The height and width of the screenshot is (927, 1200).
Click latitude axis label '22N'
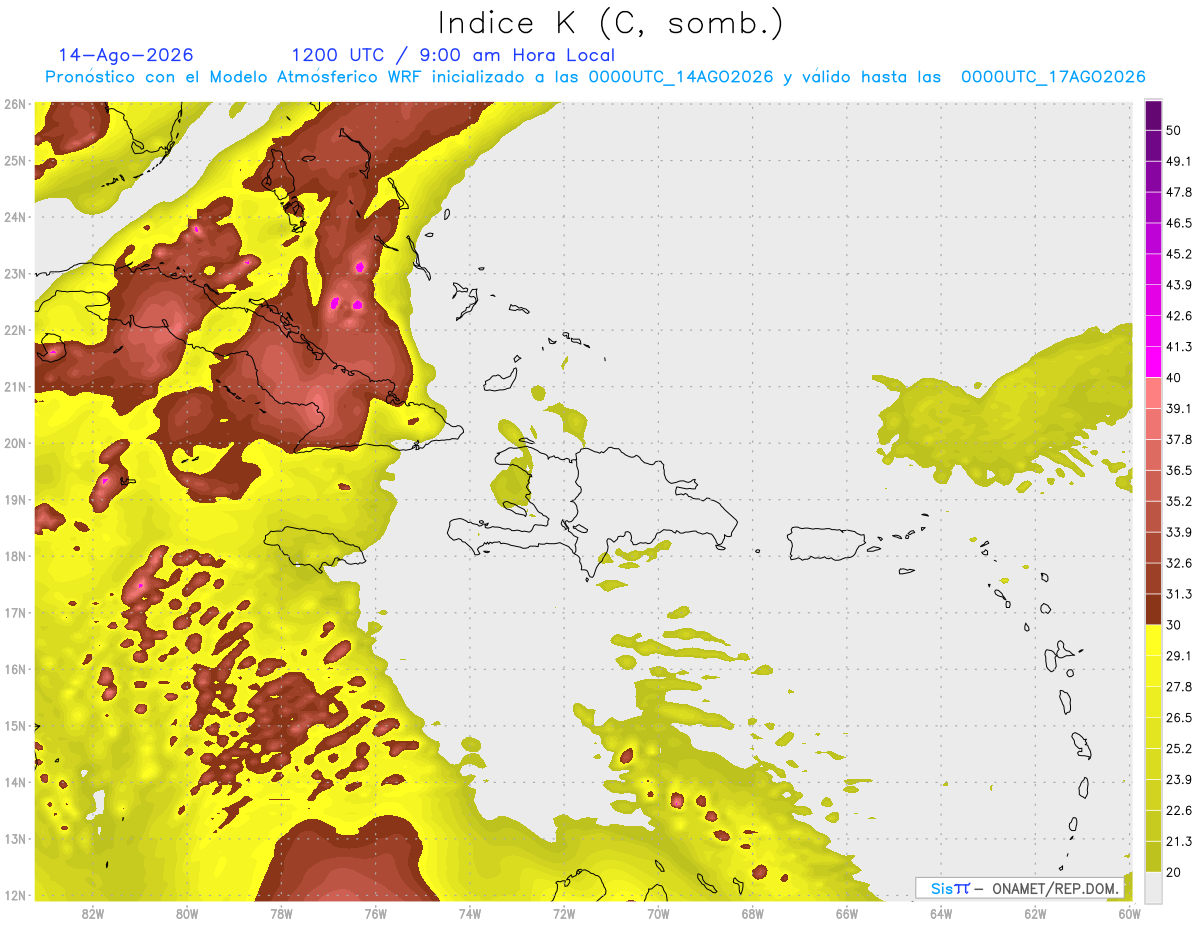[x=14, y=330]
